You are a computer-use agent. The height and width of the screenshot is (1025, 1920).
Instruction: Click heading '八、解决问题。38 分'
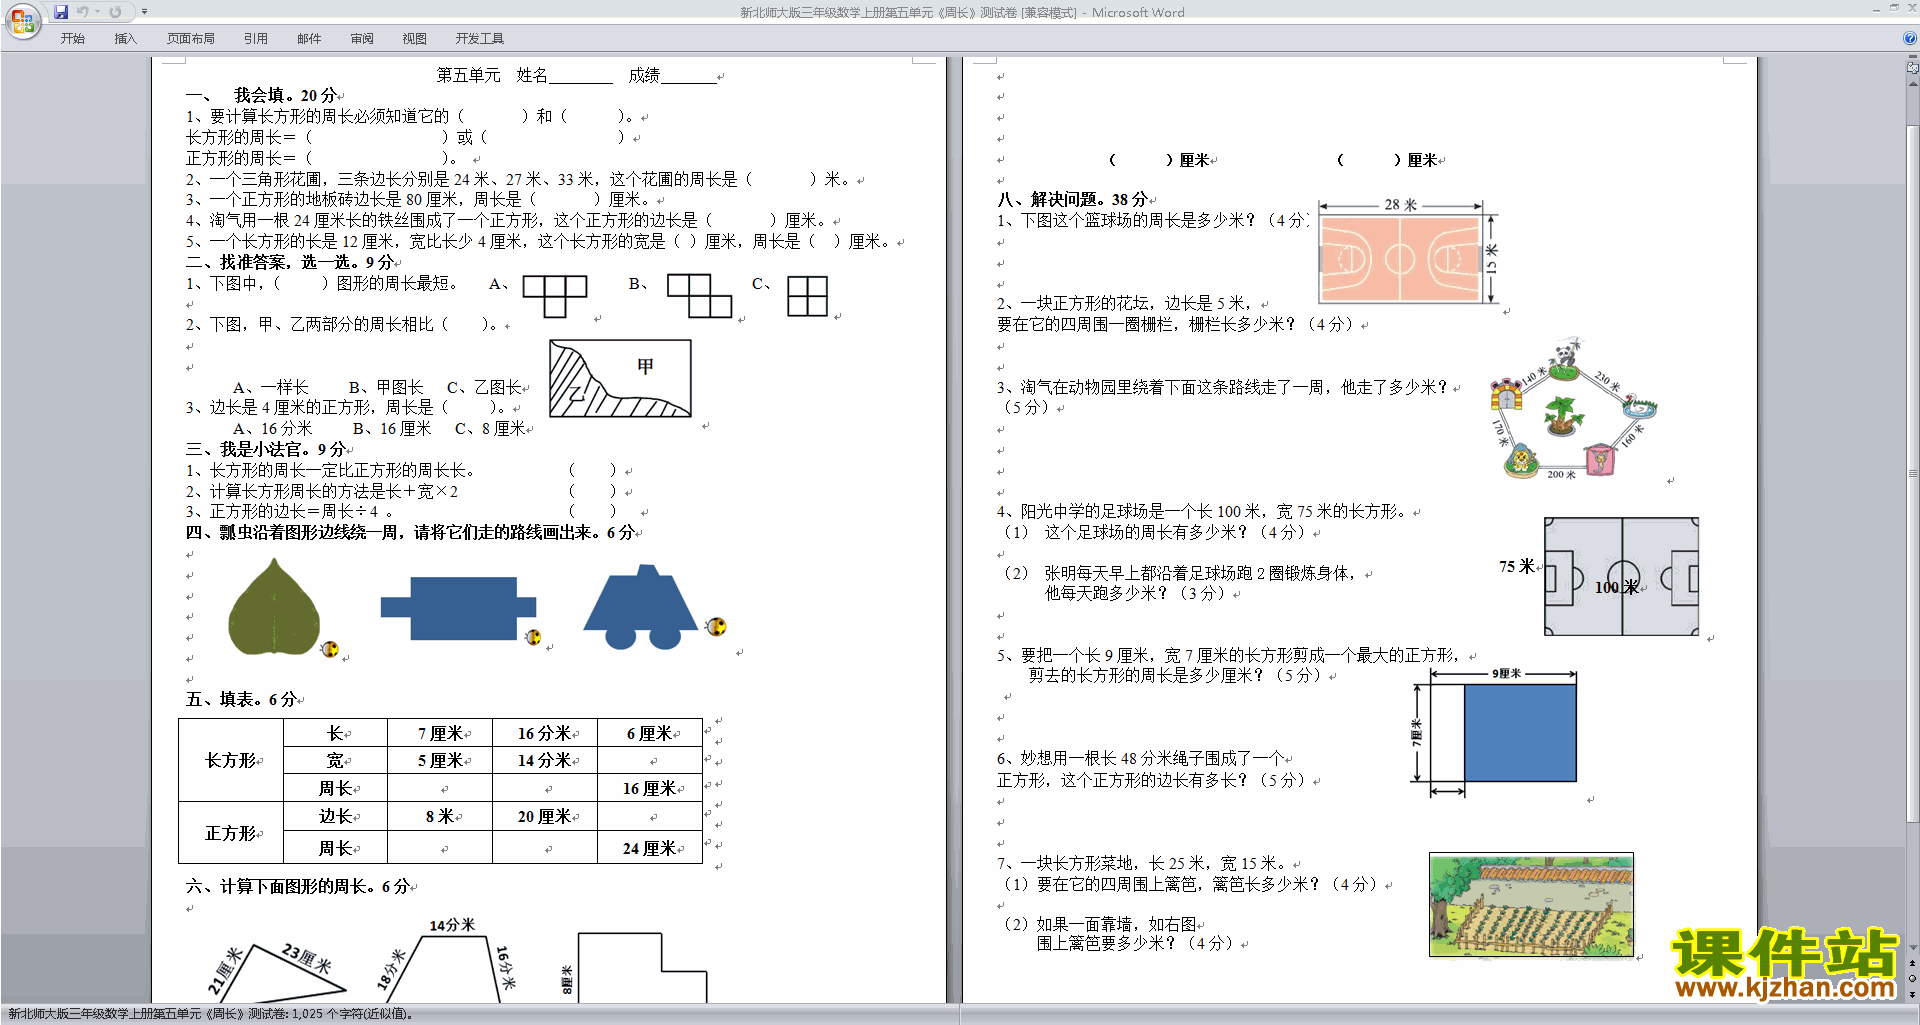pyautogui.click(x=1072, y=199)
